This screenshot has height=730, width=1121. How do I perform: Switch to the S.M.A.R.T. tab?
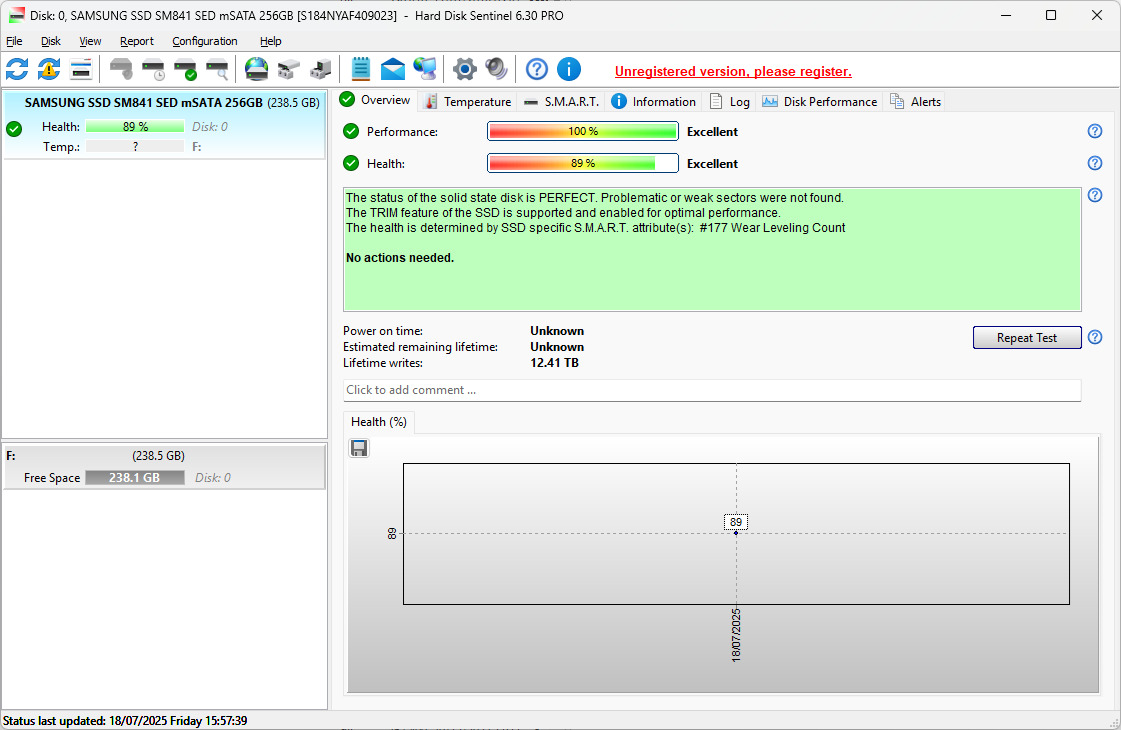562,102
